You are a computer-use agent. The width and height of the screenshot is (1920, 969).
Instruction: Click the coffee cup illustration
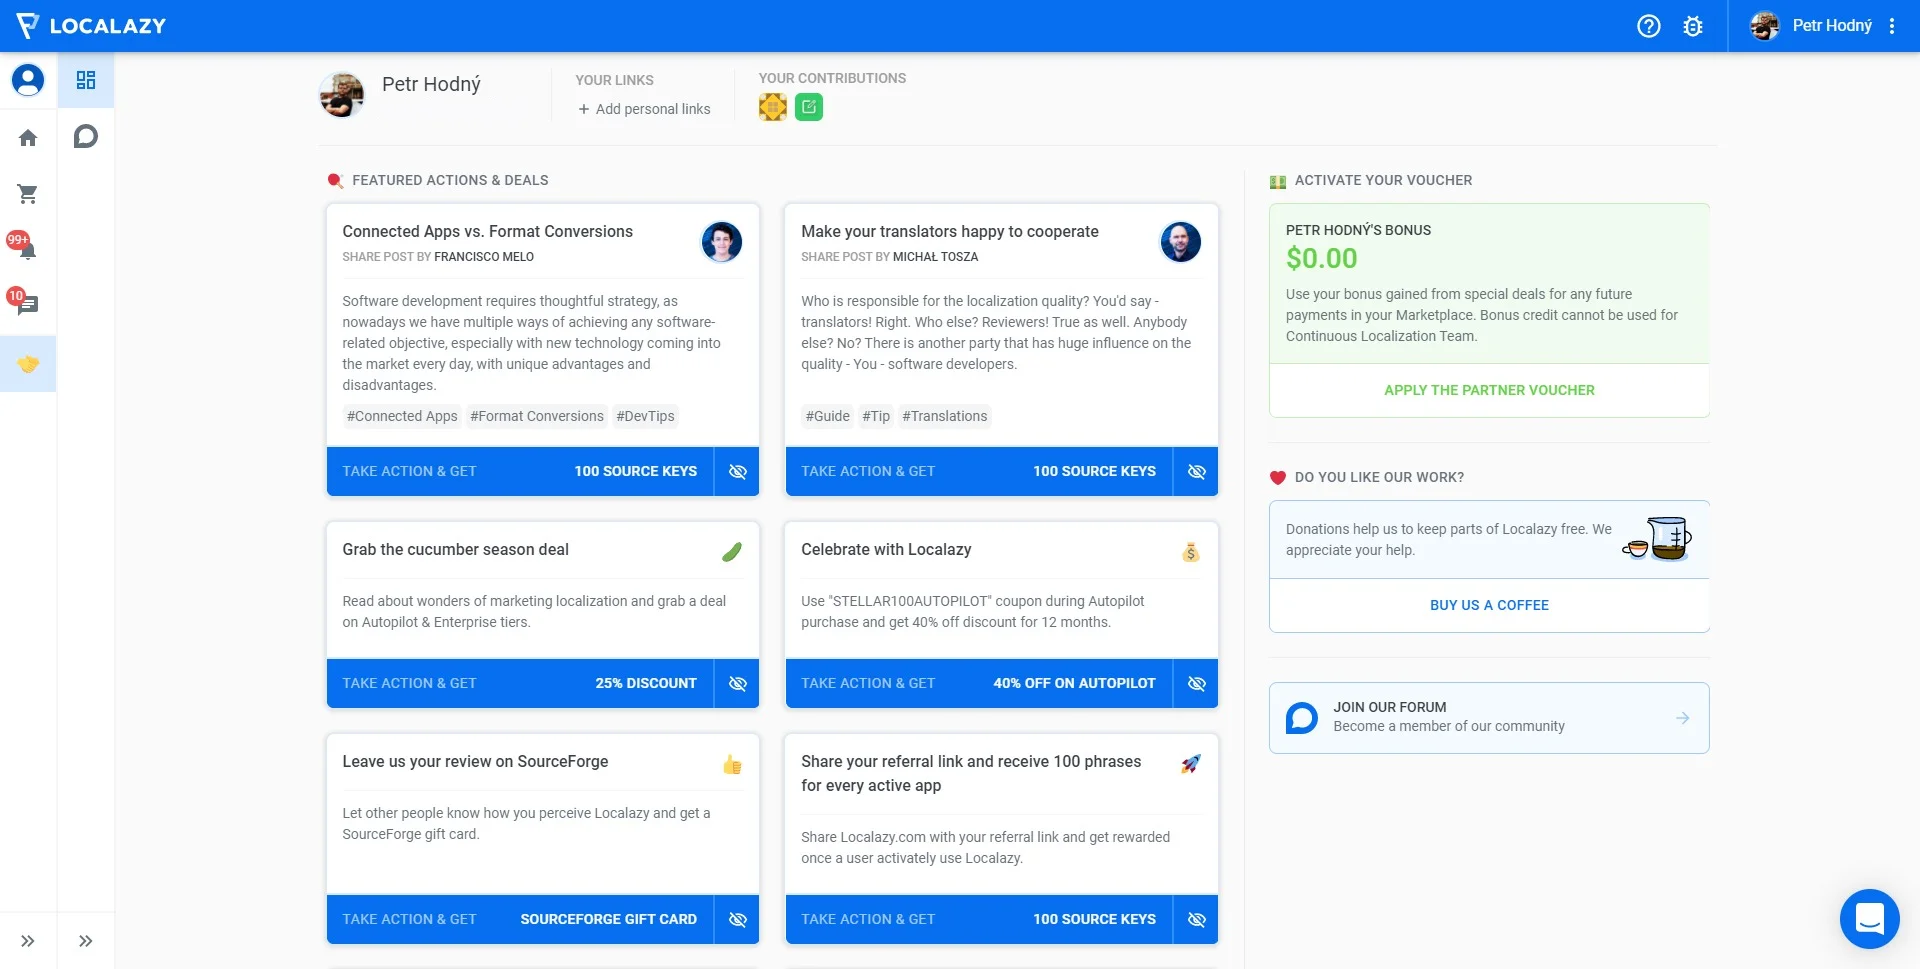tap(1657, 539)
